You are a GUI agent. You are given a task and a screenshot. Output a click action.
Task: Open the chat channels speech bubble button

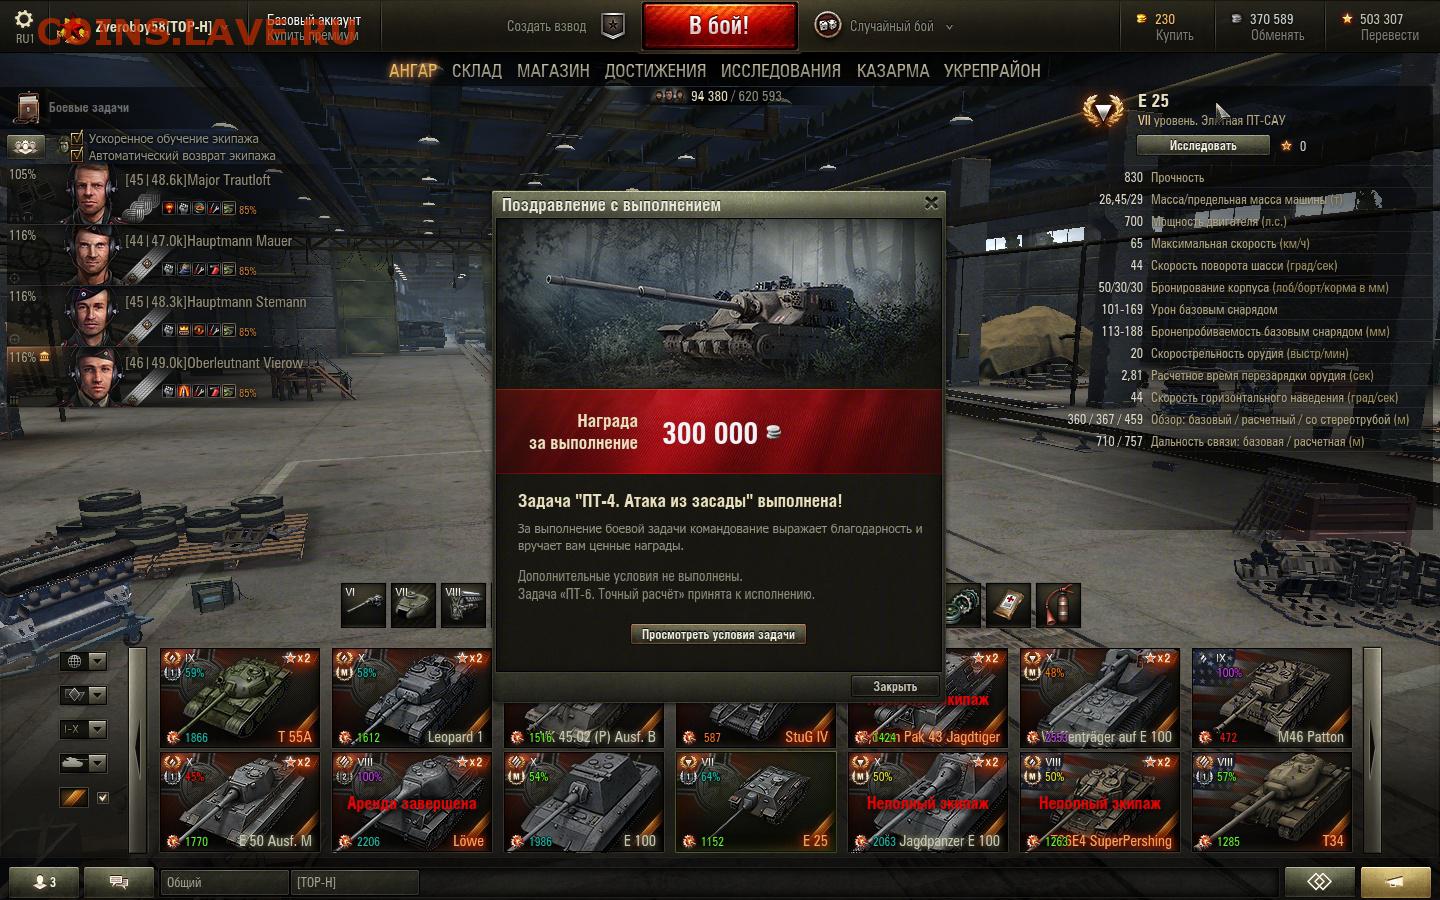(118, 882)
